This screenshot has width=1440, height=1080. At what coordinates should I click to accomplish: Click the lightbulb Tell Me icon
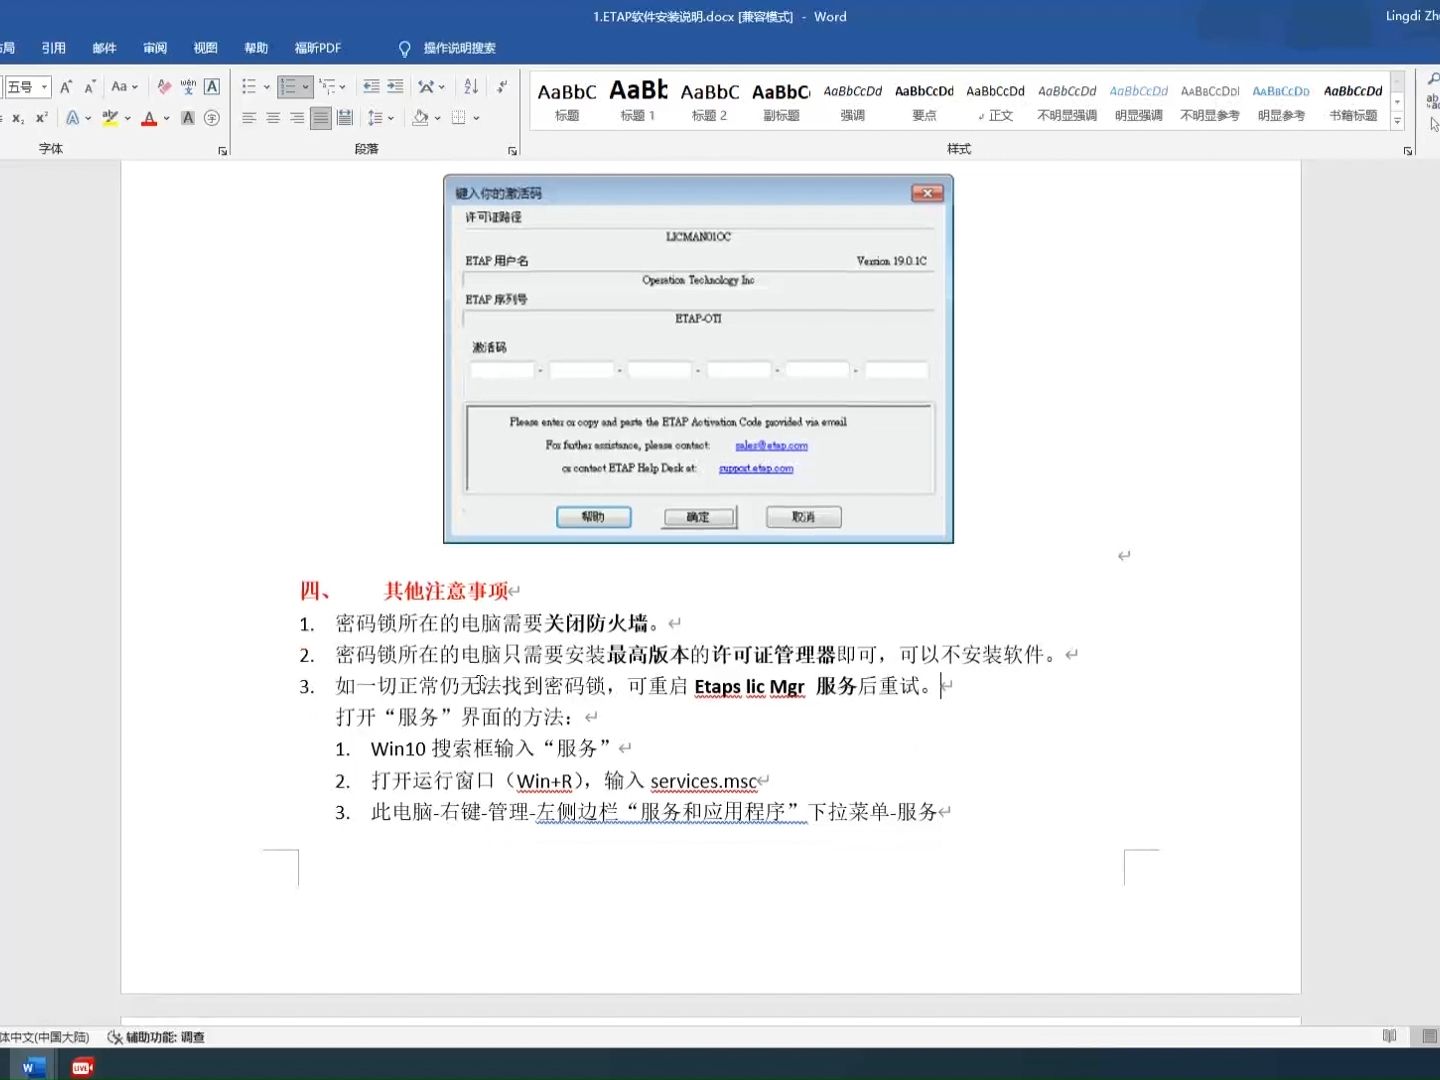click(x=404, y=48)
